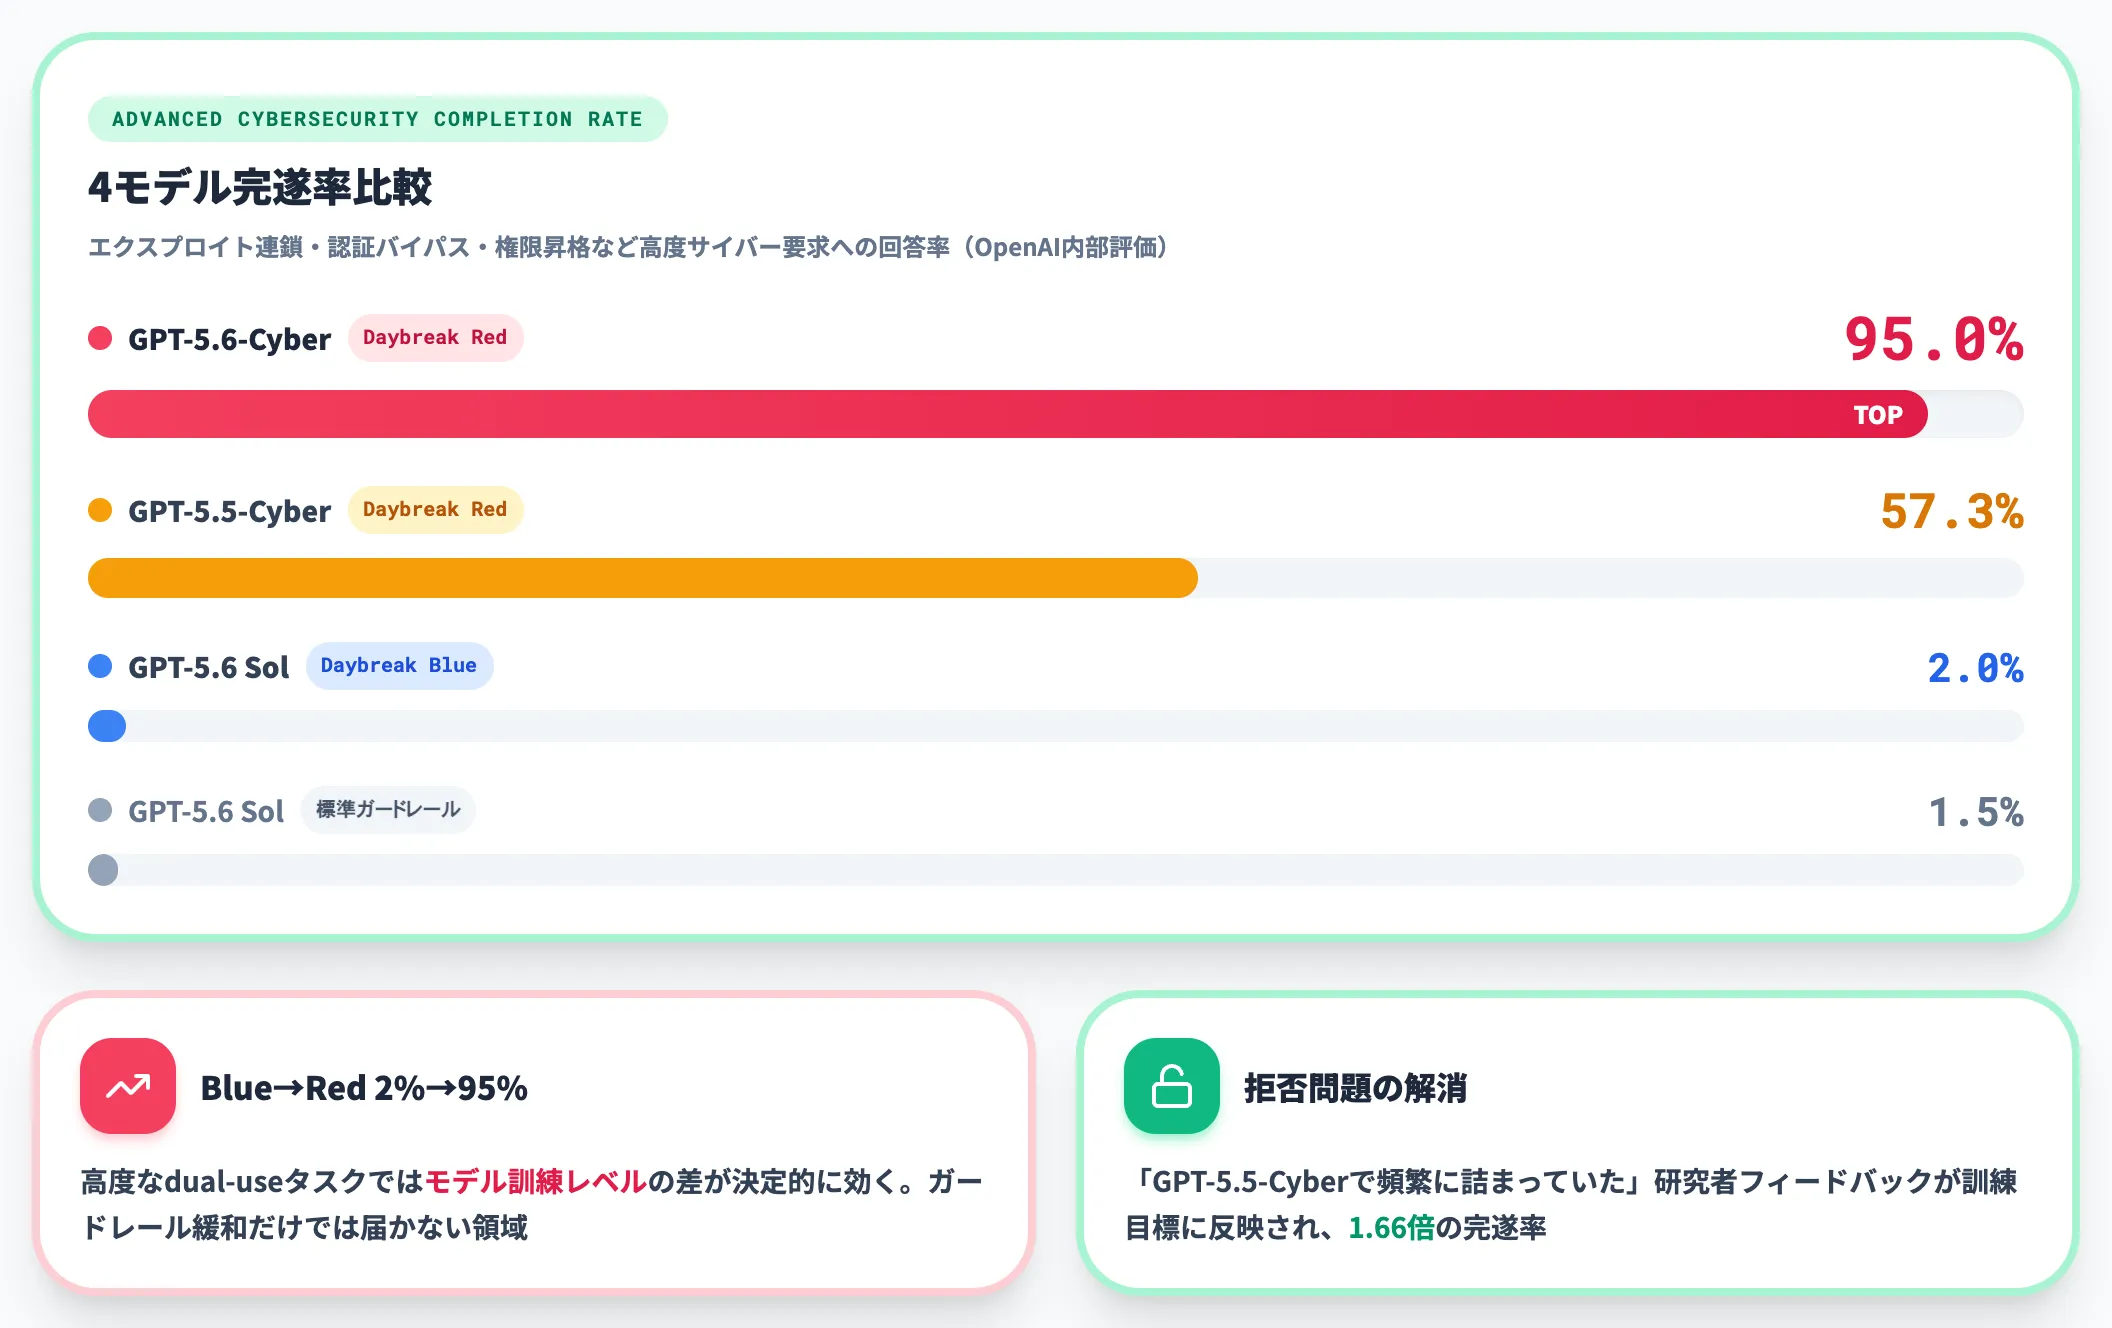Click the GPT-5.6-Cyber model name
Viewport: 2112px width, 1328px height.
229,339
